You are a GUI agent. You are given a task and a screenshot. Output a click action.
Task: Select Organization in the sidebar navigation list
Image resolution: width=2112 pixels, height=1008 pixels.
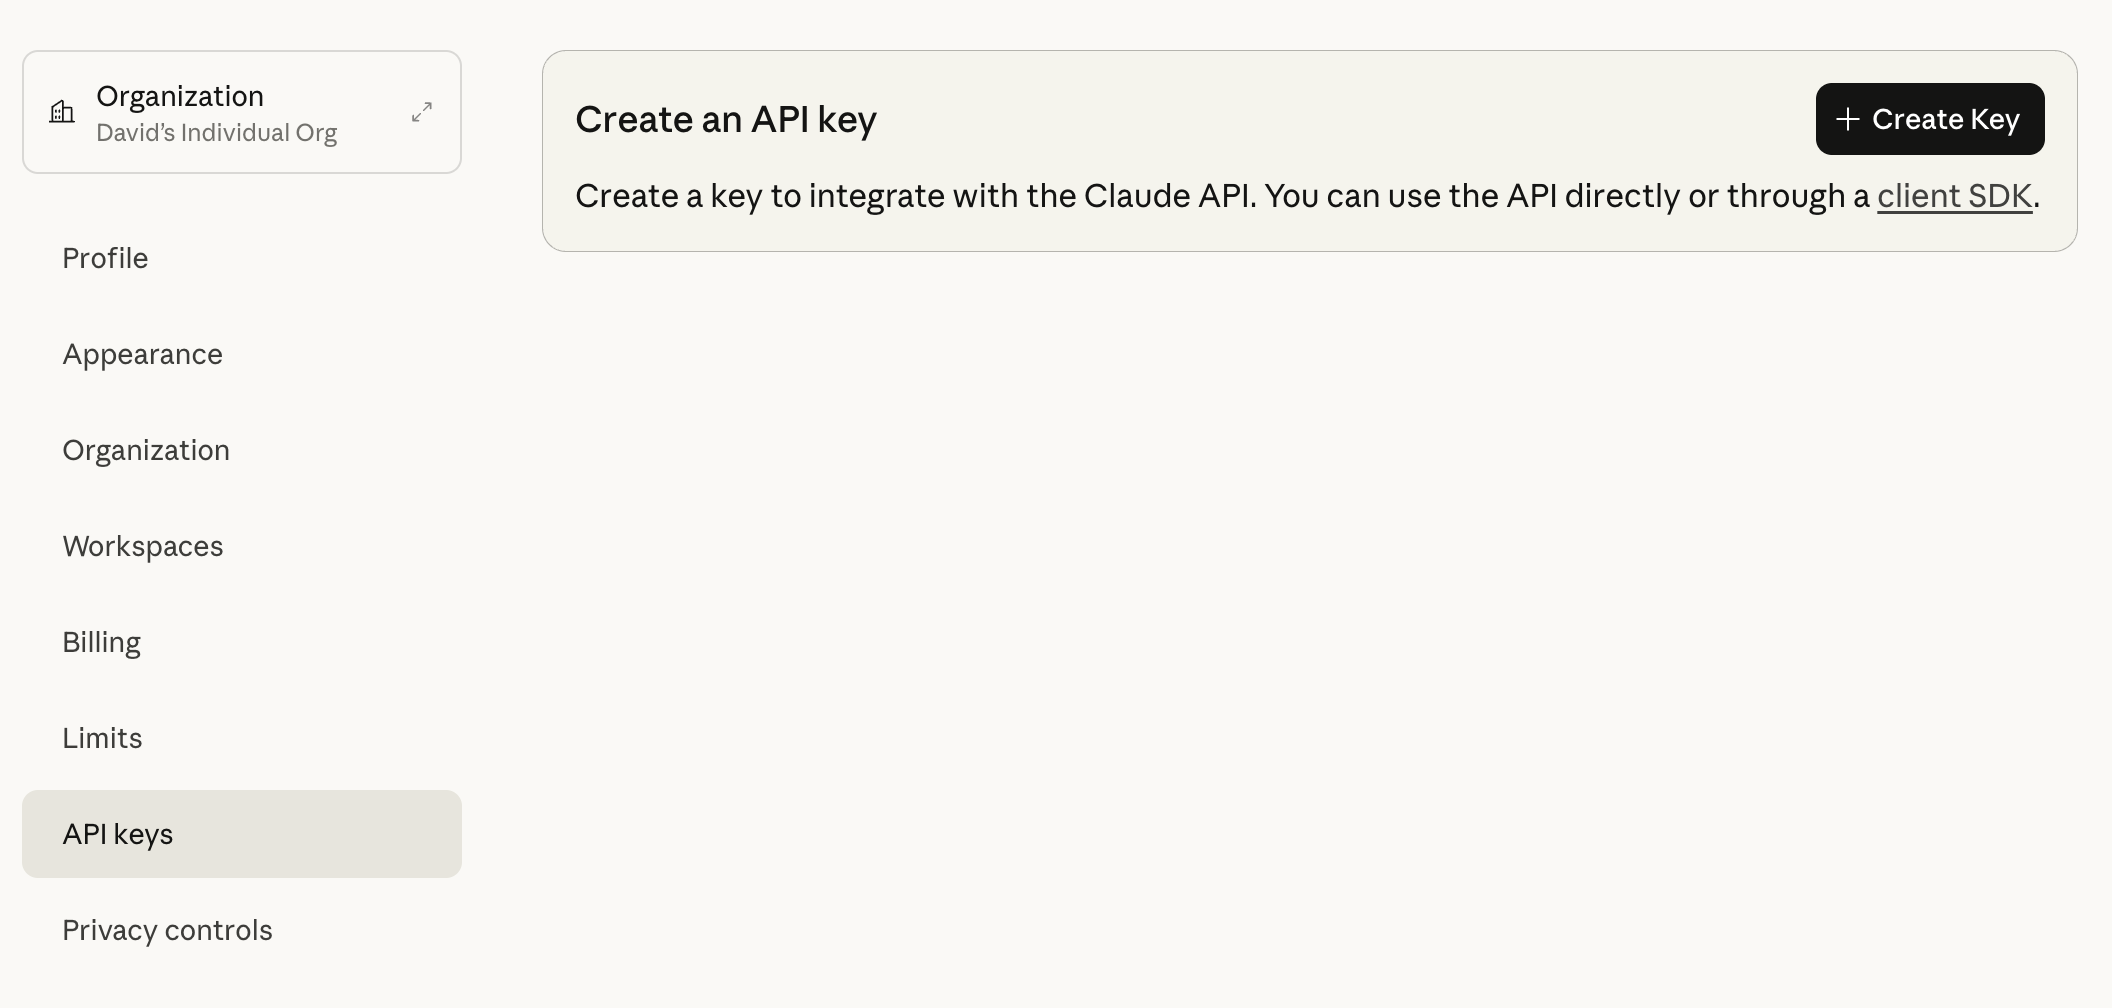[146, 450]
